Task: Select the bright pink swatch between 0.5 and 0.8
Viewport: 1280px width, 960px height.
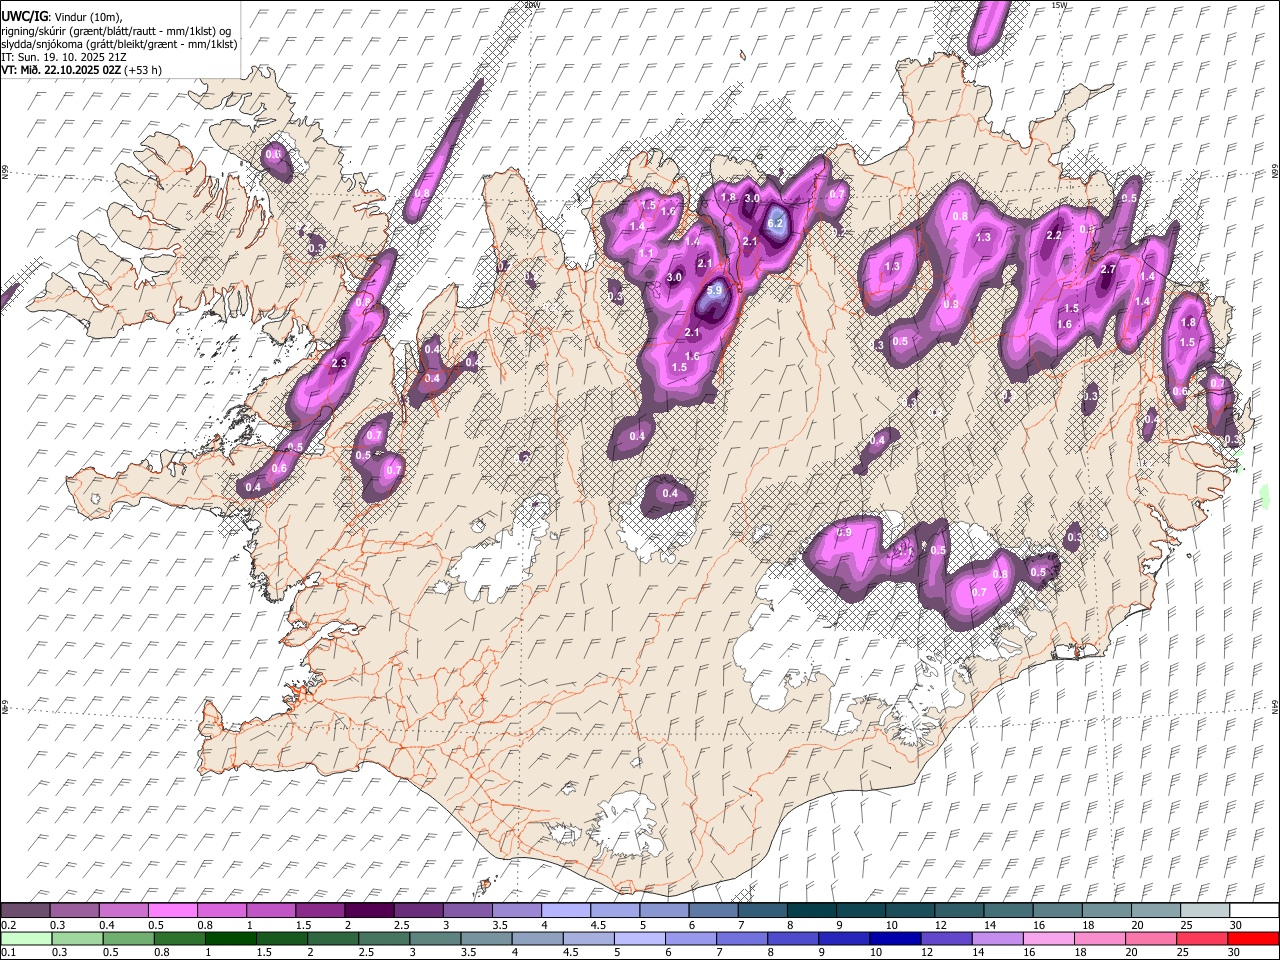Action: coord(172,910)
